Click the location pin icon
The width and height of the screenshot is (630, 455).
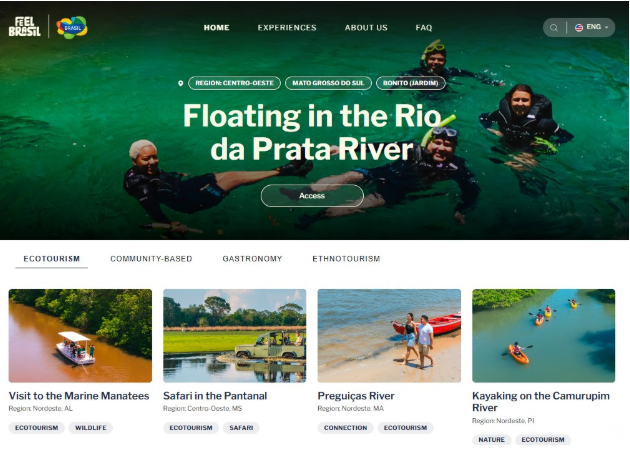(x=180, y=83)
